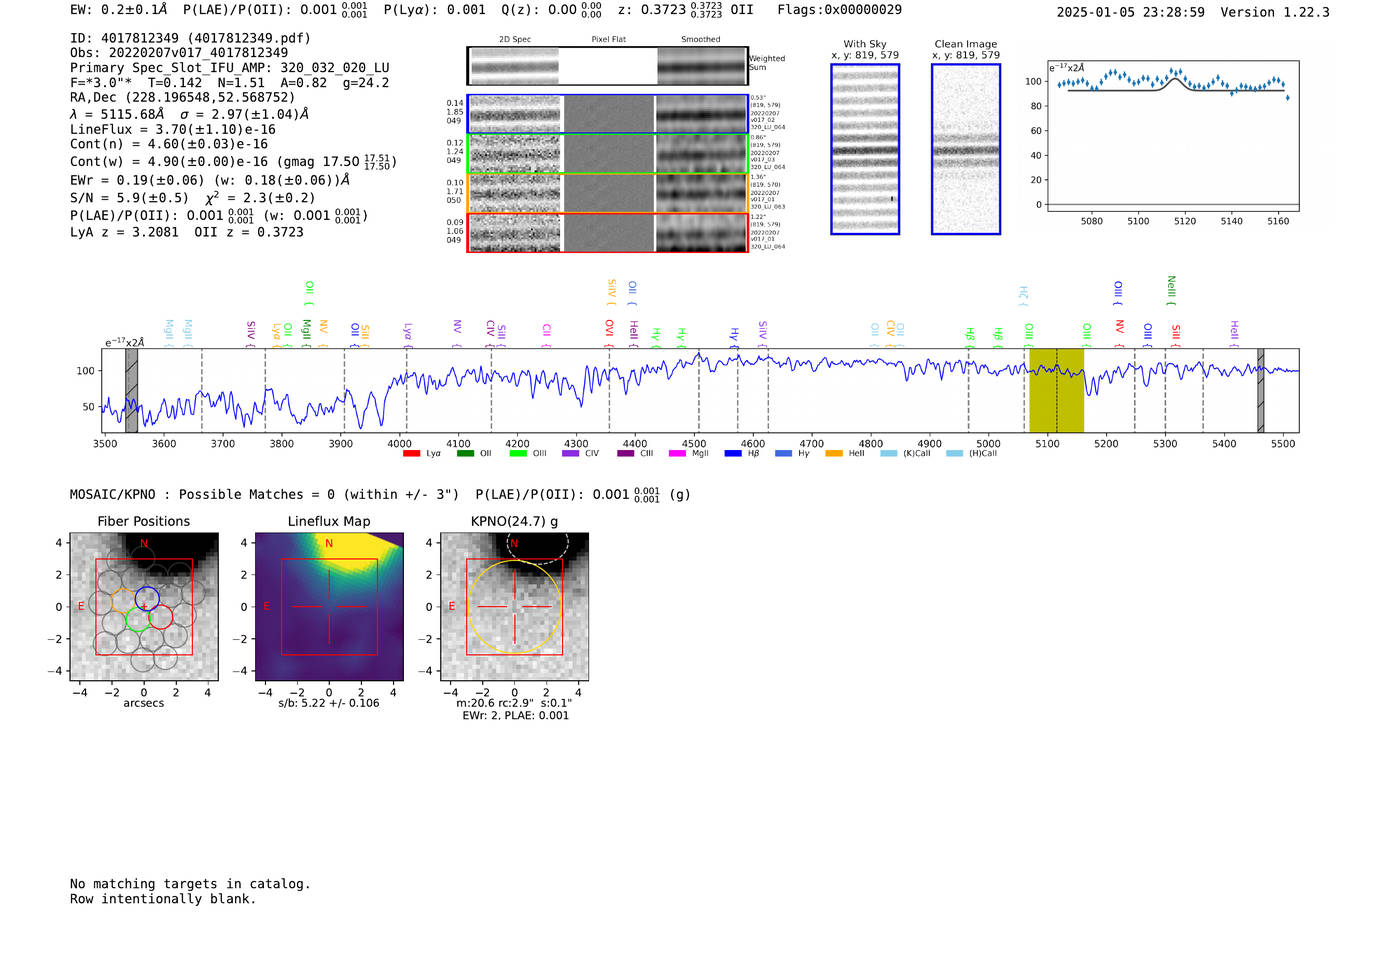Click the 'LyA z = 3.2081' text
Image resolution: width=1400 pixels, height=953 pixels.
pos(124,232)
